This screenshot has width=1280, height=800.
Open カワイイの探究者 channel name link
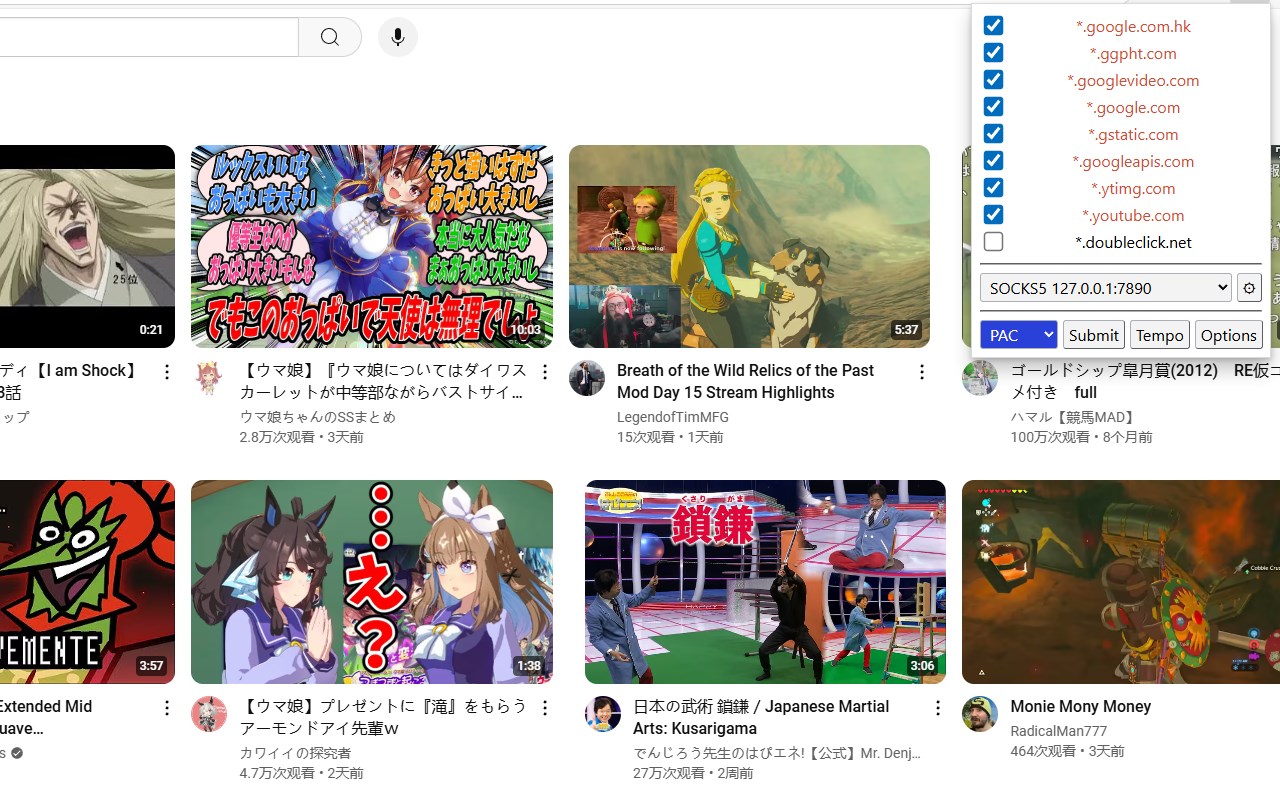tap(295, 753)
